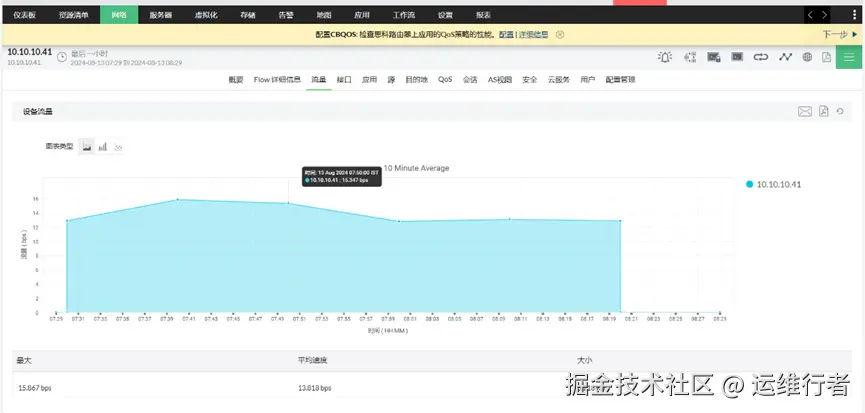Open the 地图 menu
The height and width of the screenshot is (413, 865).
[x=324, y=15]
